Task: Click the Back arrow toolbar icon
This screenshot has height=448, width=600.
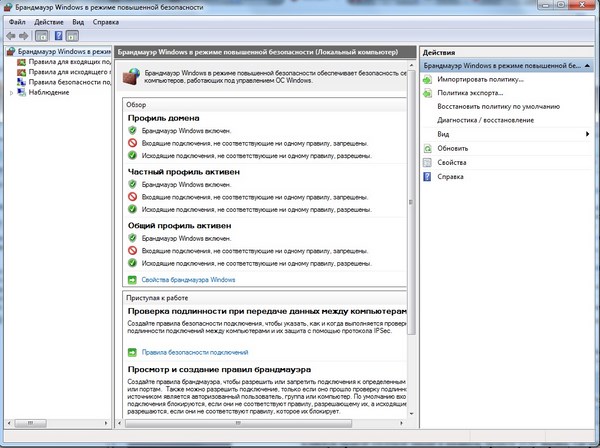Action: tap(11, 36)
